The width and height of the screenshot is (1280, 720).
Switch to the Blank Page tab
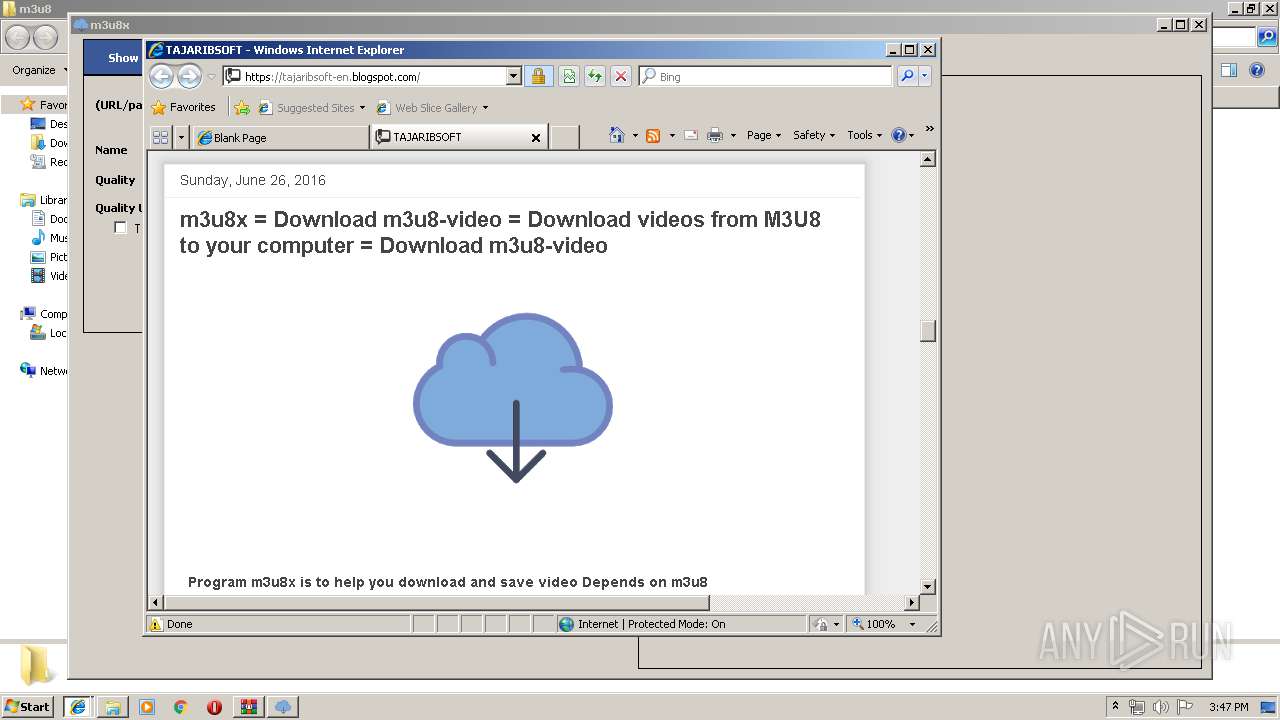[280, 138]
